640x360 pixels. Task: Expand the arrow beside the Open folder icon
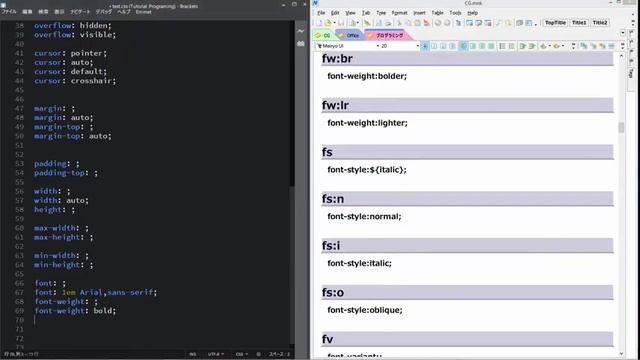tap(334, 23)
